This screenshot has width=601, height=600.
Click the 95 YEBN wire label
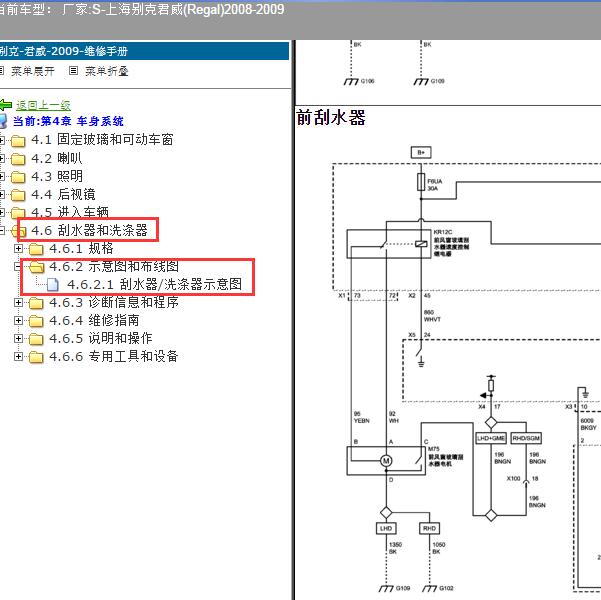[x=361, y=417]
